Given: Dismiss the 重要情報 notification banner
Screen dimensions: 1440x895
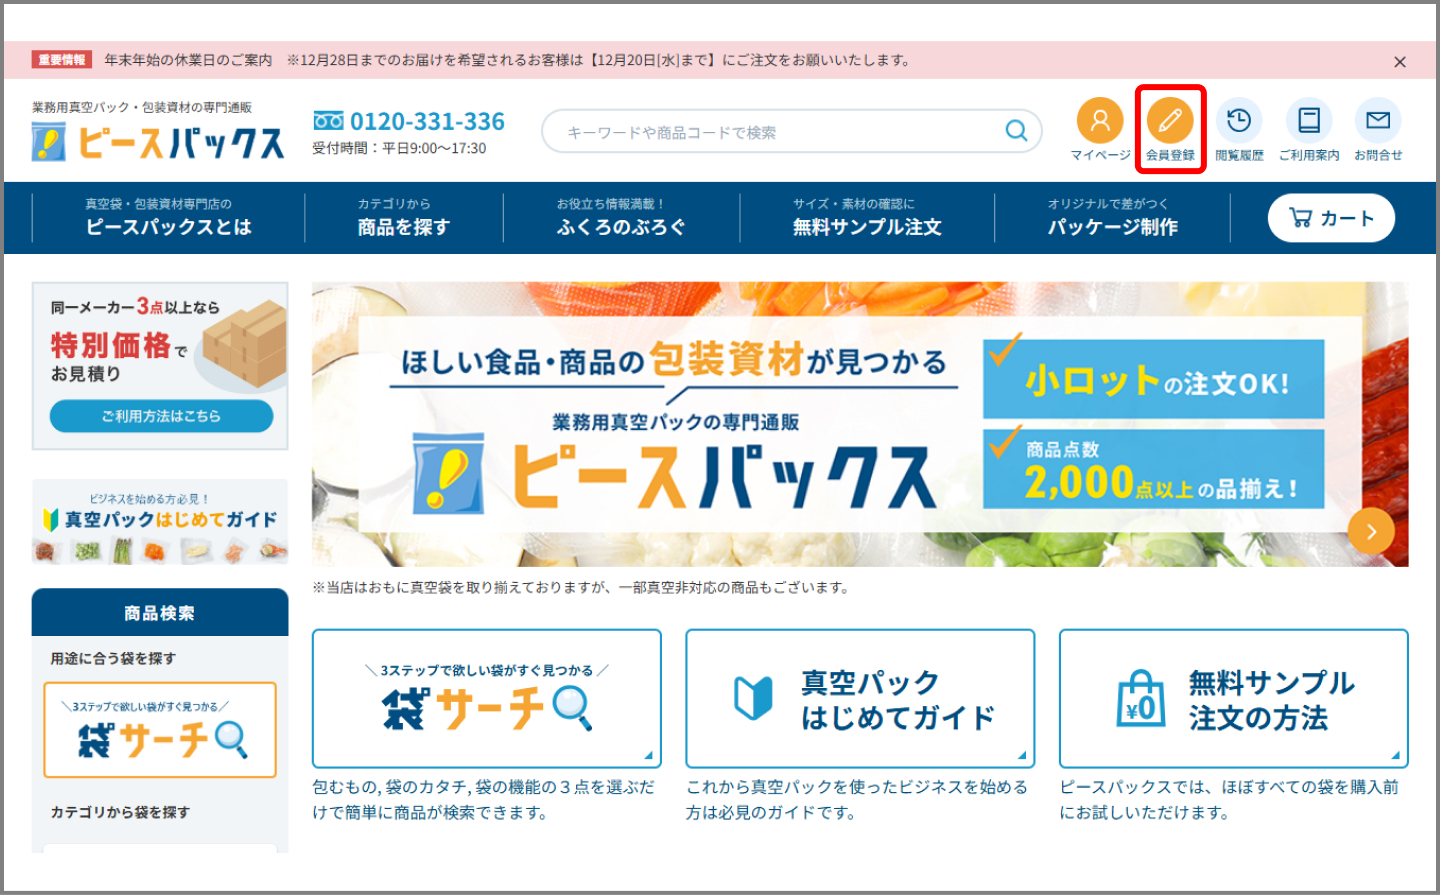Looking at the screenshot, I should (1399, 61).
